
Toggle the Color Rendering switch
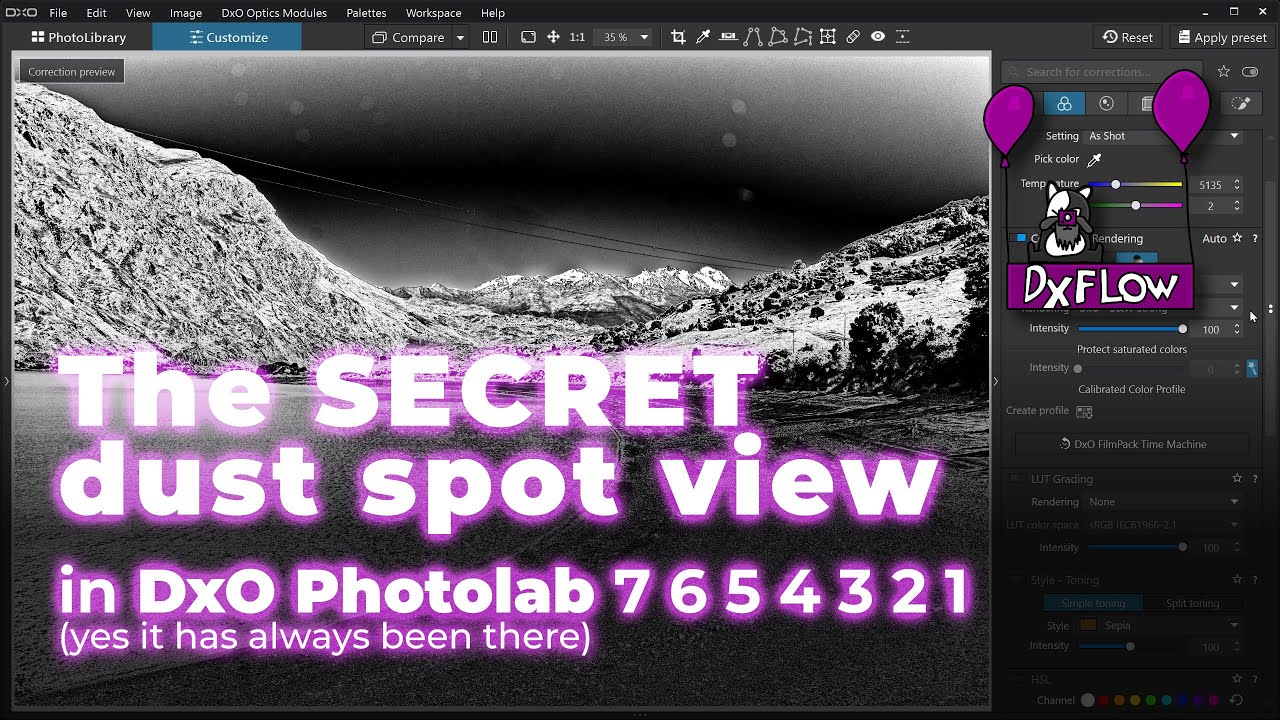(x=1019, y=238)
